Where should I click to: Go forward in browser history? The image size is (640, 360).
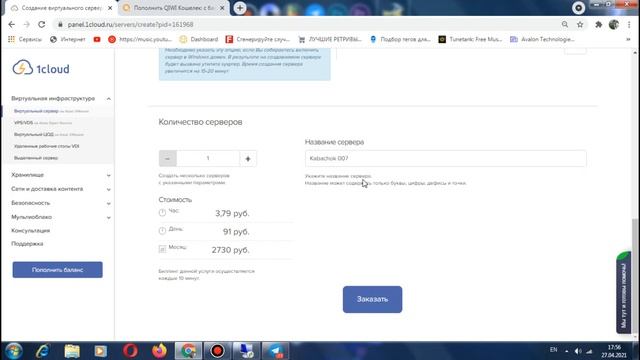[x=27, y=24]
